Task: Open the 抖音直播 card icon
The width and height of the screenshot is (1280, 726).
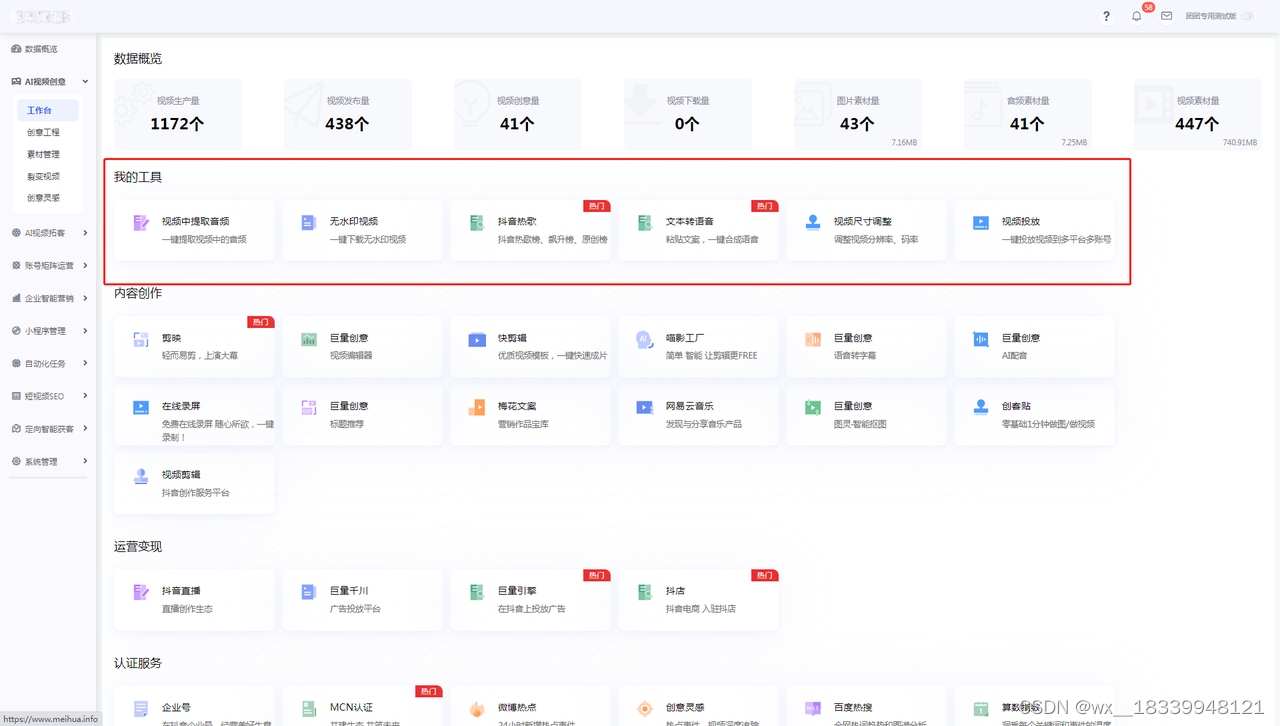Action: tap(141, 593)
